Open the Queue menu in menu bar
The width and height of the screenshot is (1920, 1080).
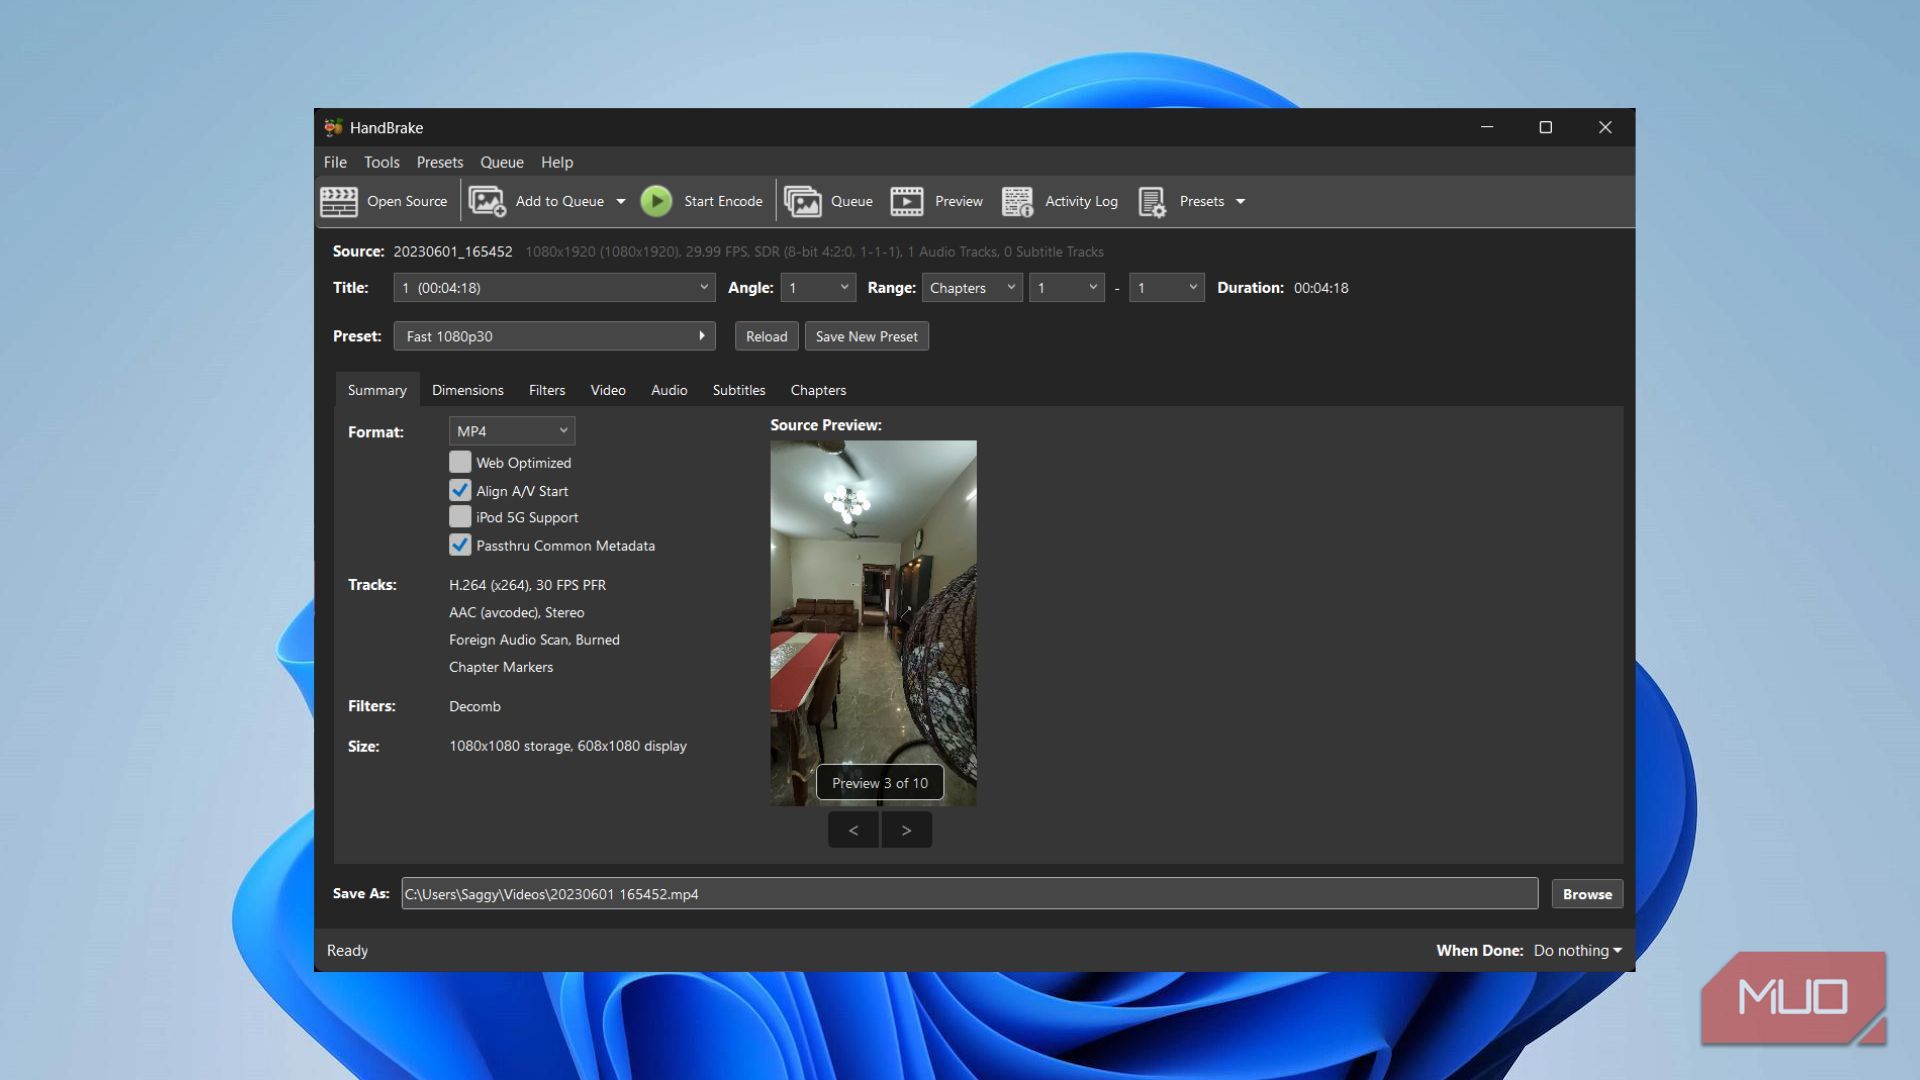(502, 162)
